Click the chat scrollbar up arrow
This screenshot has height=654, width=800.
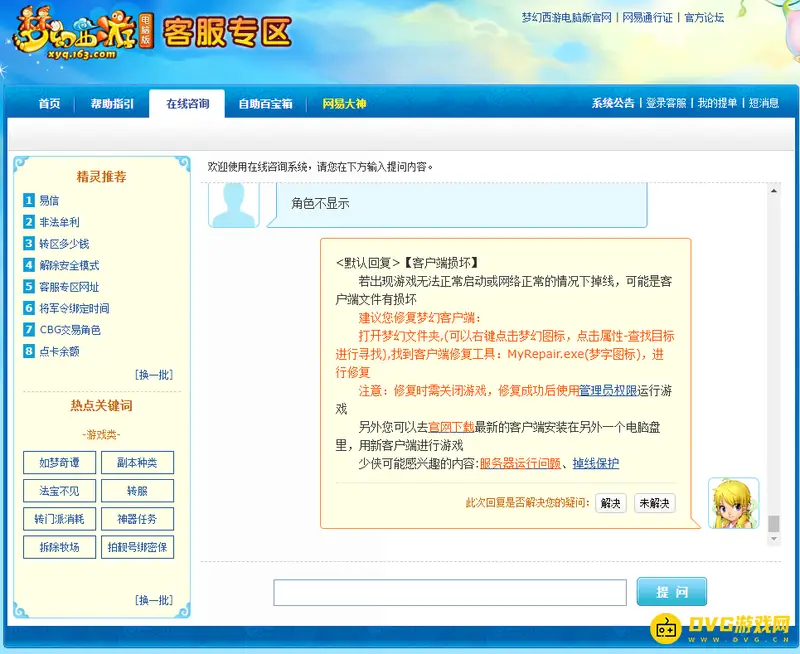[774, 191]
